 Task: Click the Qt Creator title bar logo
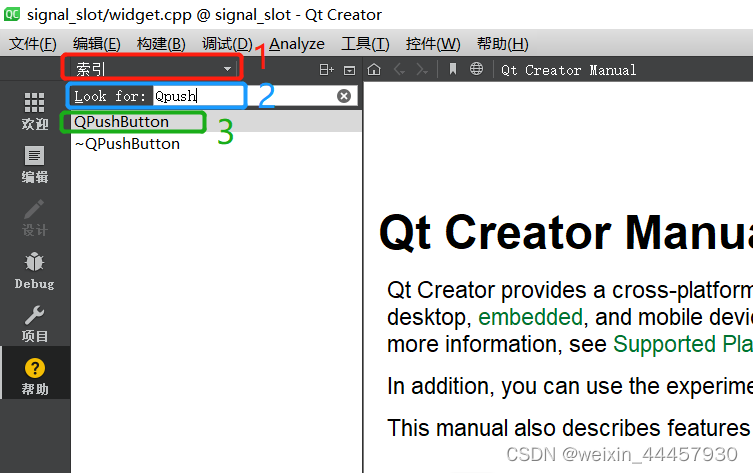pos(12,14)
